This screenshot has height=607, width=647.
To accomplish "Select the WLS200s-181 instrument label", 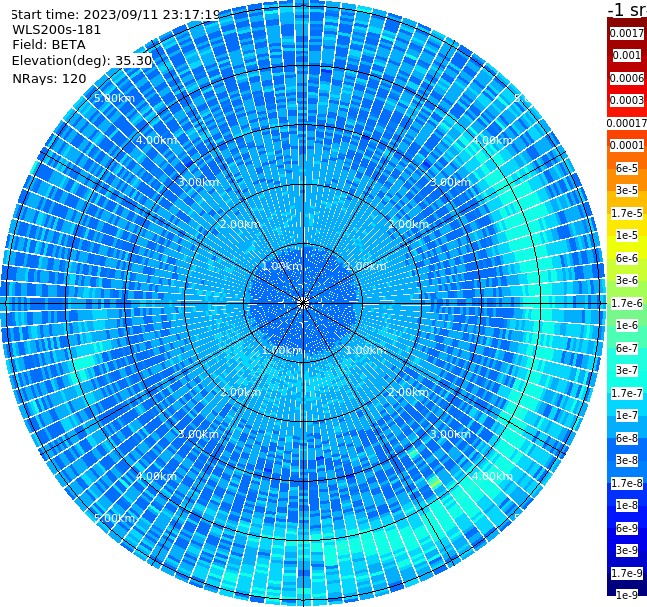I will click(57, 30).
